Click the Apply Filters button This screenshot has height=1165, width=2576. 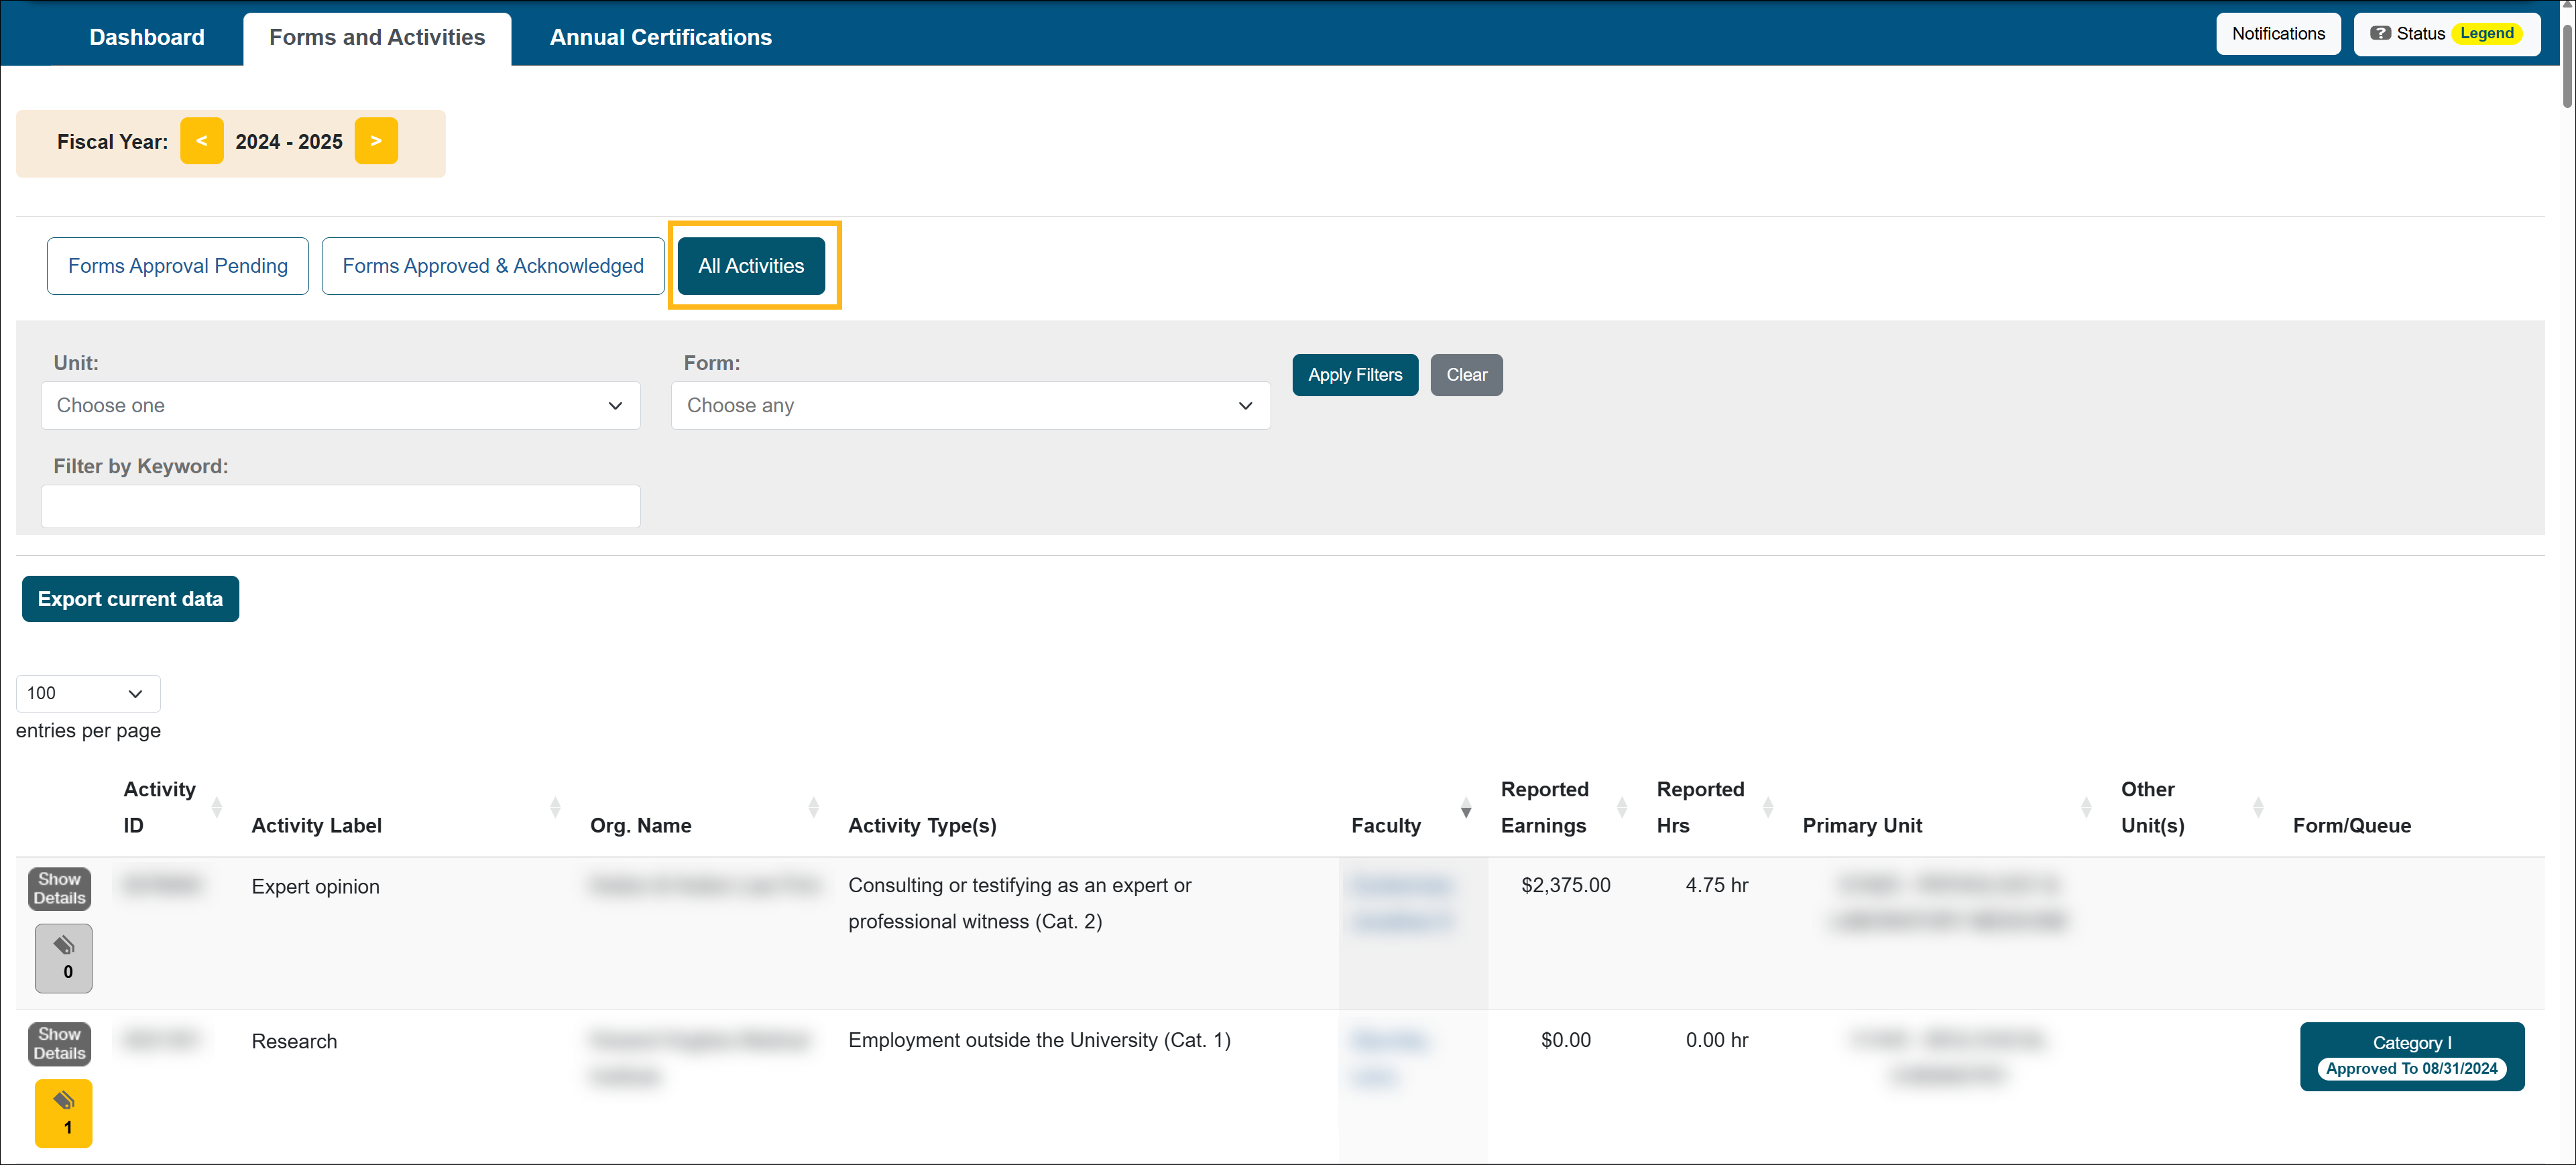point(1354,375)
